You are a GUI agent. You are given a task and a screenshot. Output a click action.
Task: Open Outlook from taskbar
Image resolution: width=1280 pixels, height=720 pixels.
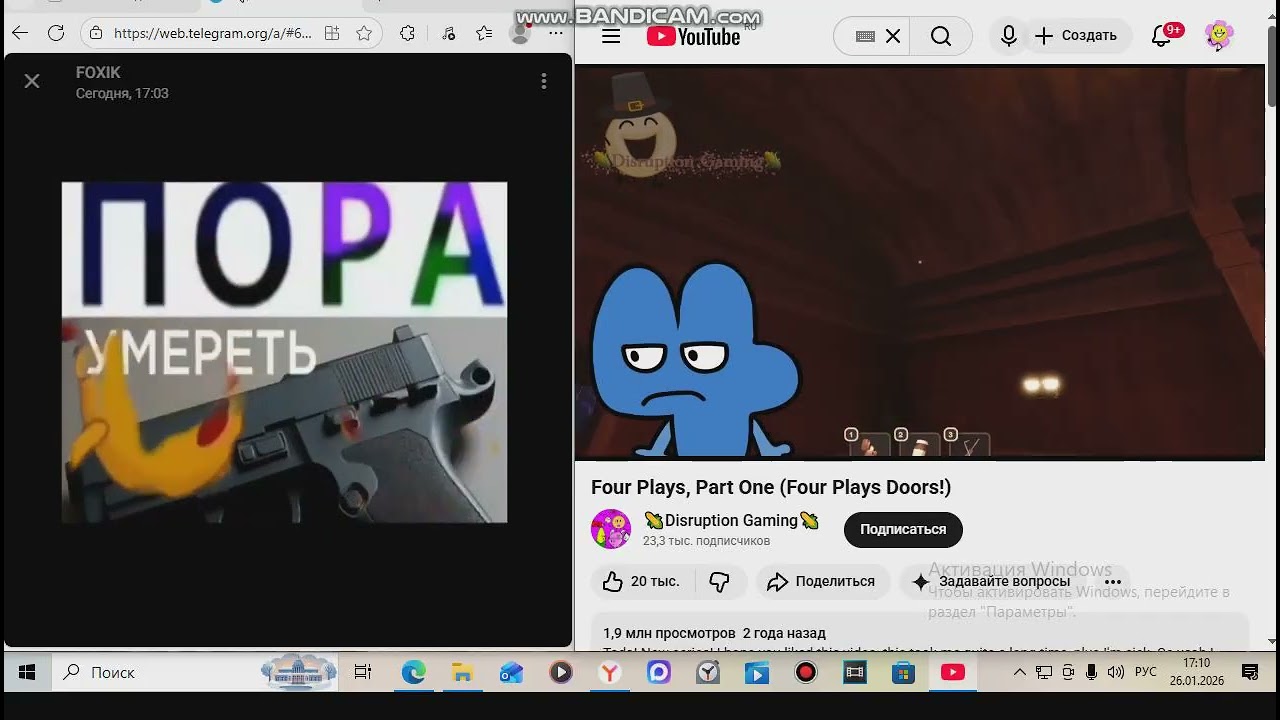(511, 672)
